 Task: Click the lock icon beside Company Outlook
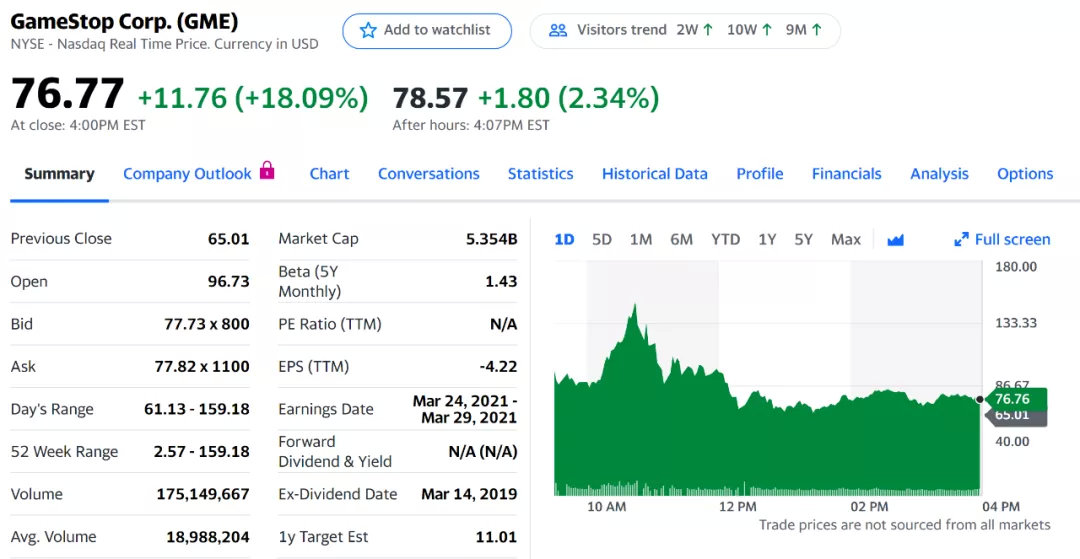point(267,171)
